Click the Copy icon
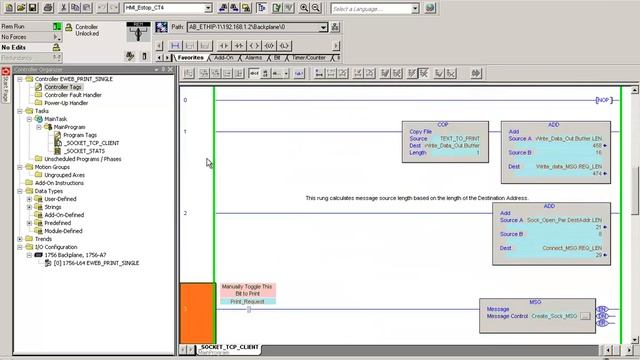The width and height of the screenshot is (640, 360). pyautogui.click(x=75, y=8)
